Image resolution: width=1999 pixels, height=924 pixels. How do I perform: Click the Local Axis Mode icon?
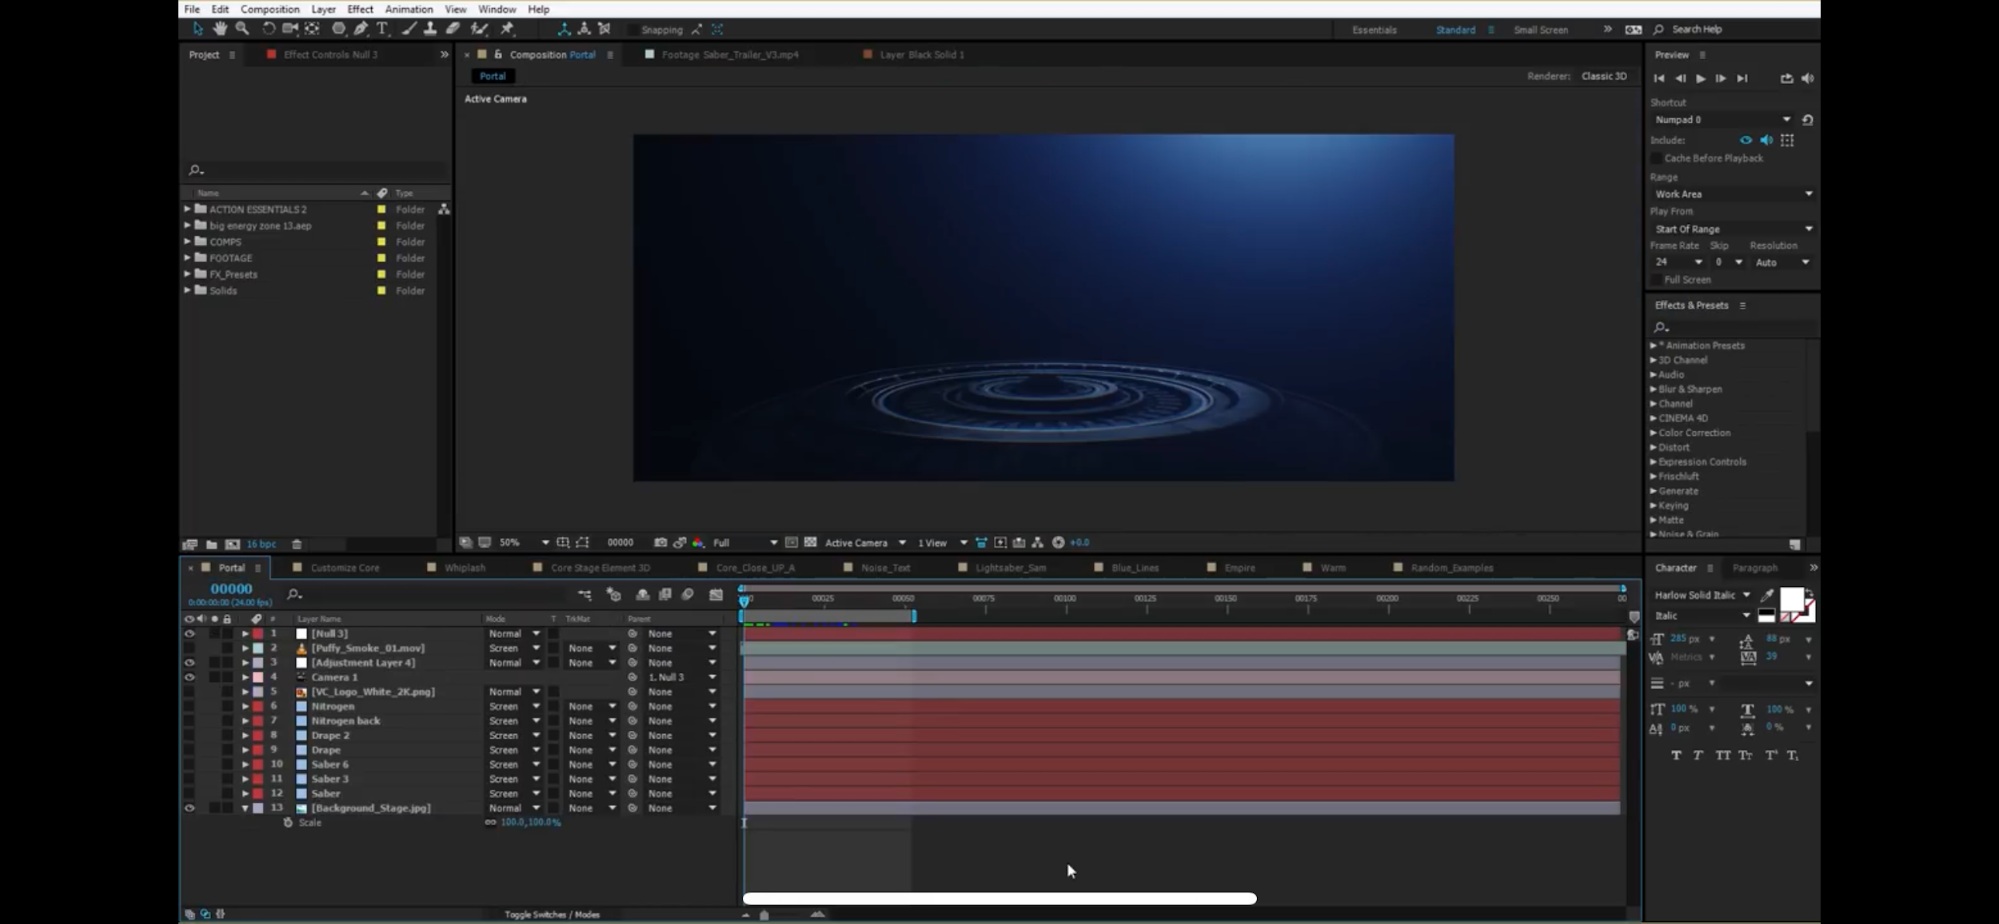564,29
